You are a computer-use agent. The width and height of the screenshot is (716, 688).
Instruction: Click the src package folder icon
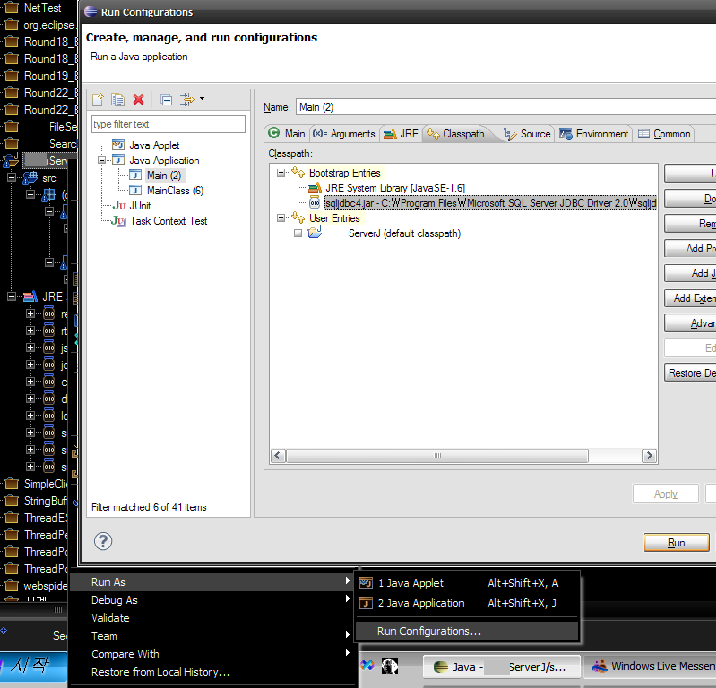[x=31, y=178]
